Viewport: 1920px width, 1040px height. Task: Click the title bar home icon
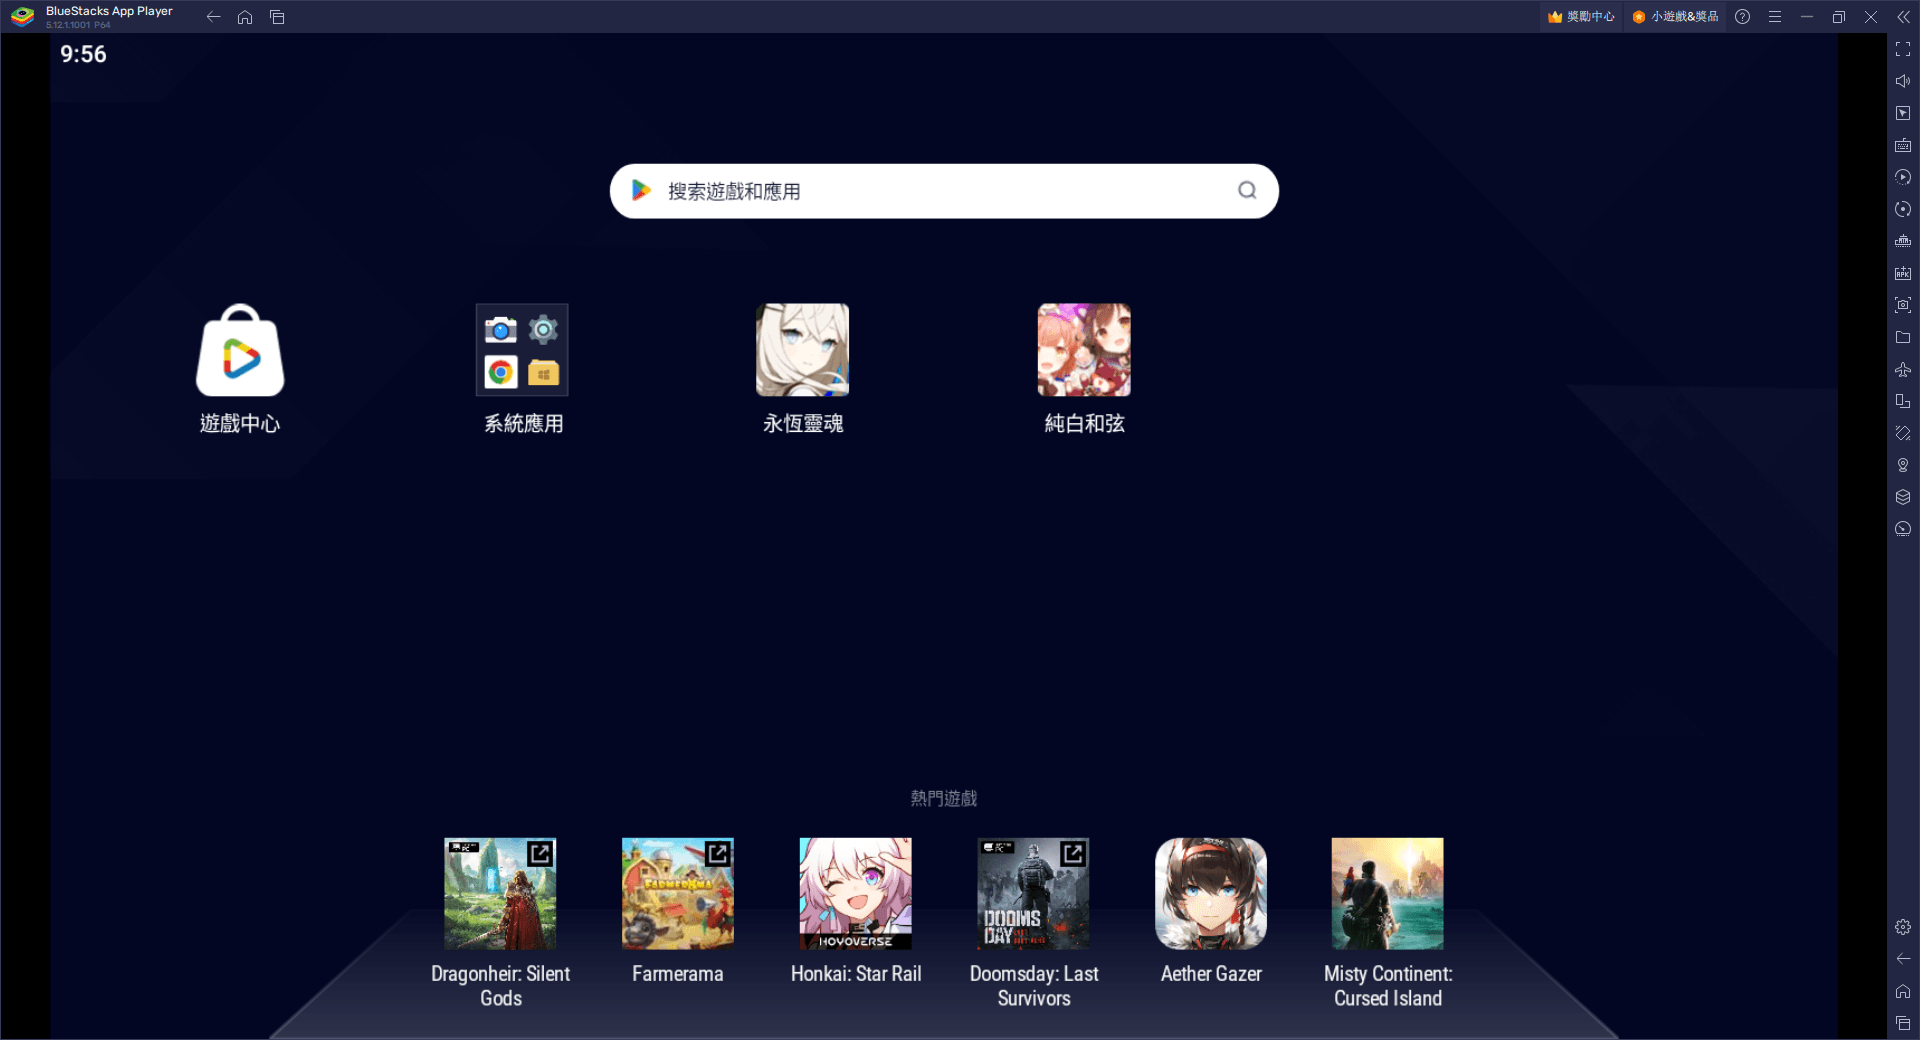pyautogui.click(x=245, y=17)
